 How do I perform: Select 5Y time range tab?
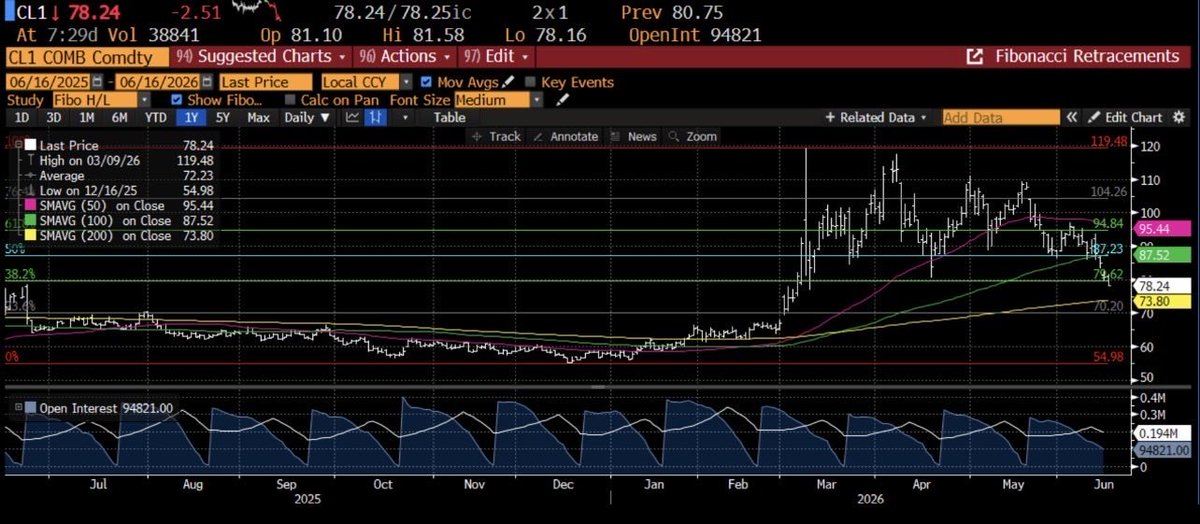[x=222, y=117]
